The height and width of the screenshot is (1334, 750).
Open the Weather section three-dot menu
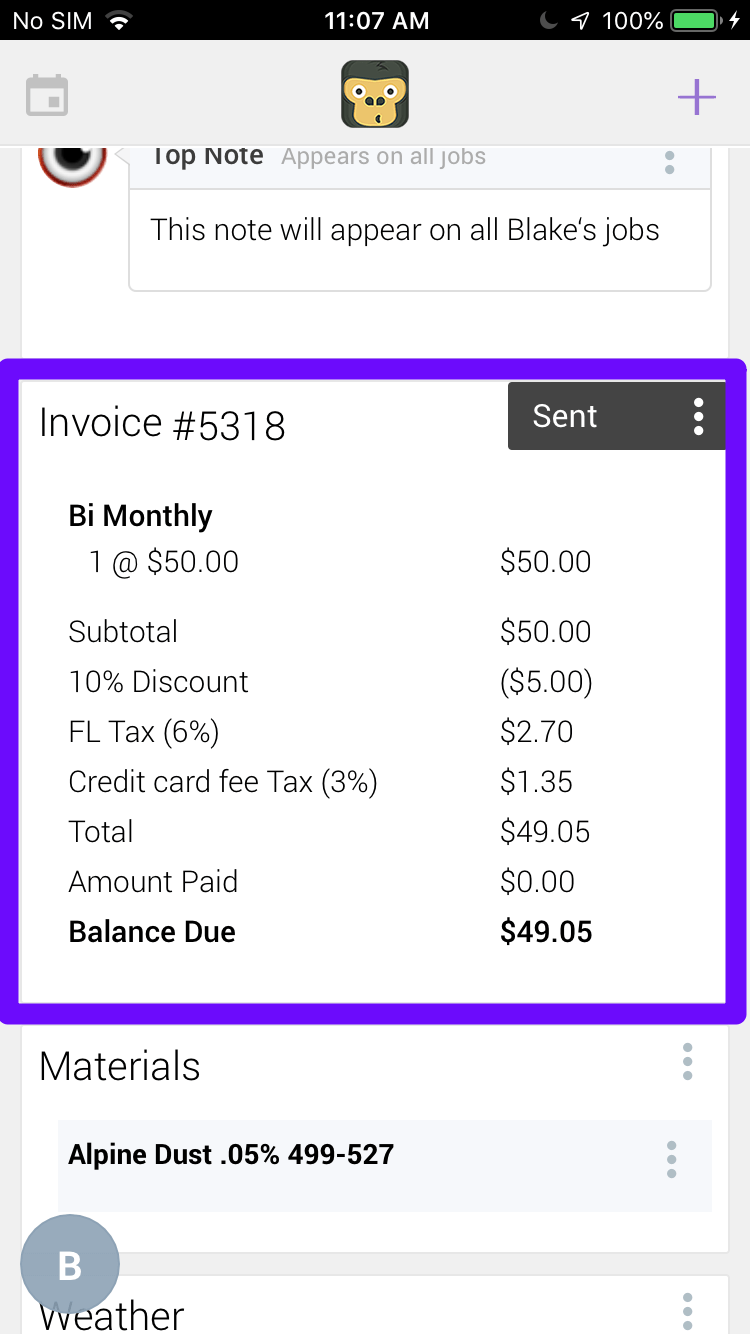(x=687, y=1311)
